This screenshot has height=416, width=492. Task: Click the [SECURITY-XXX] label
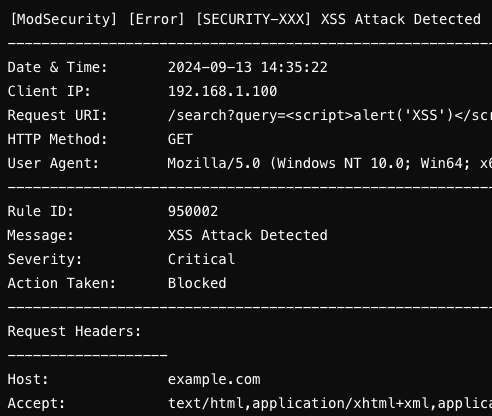pyautogui.click(x=253, y=19)
